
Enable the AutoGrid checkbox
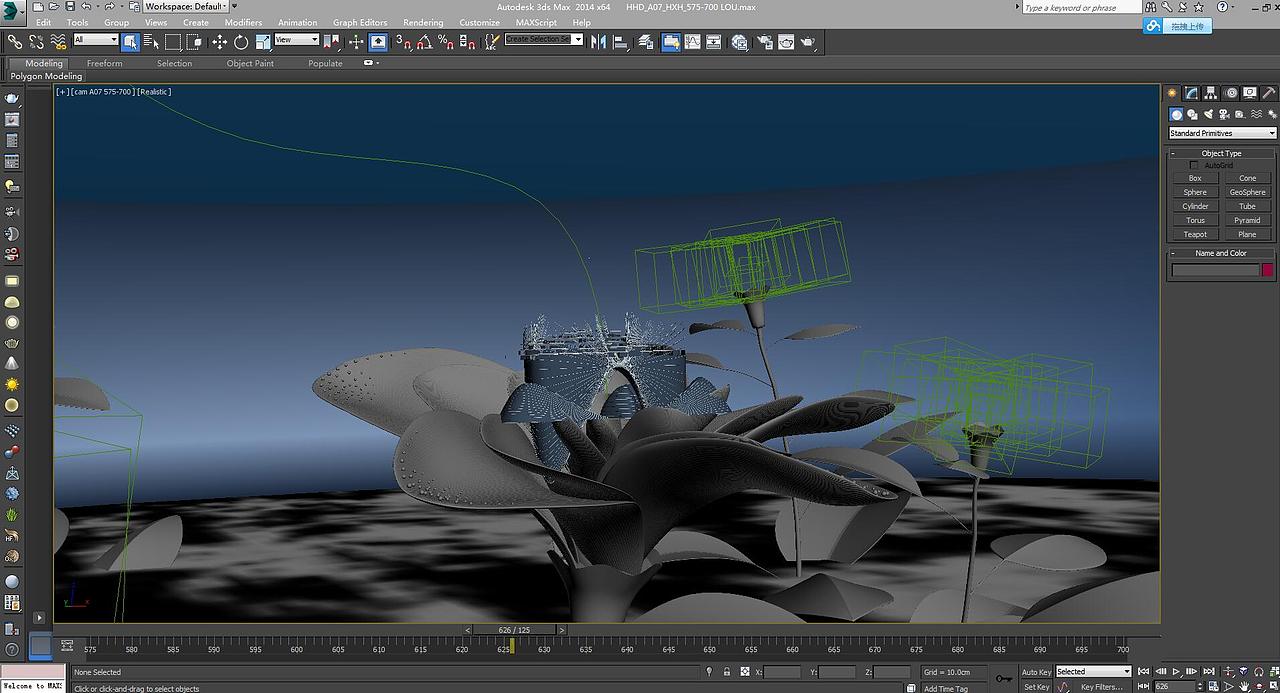click(x=1193, y=165)
